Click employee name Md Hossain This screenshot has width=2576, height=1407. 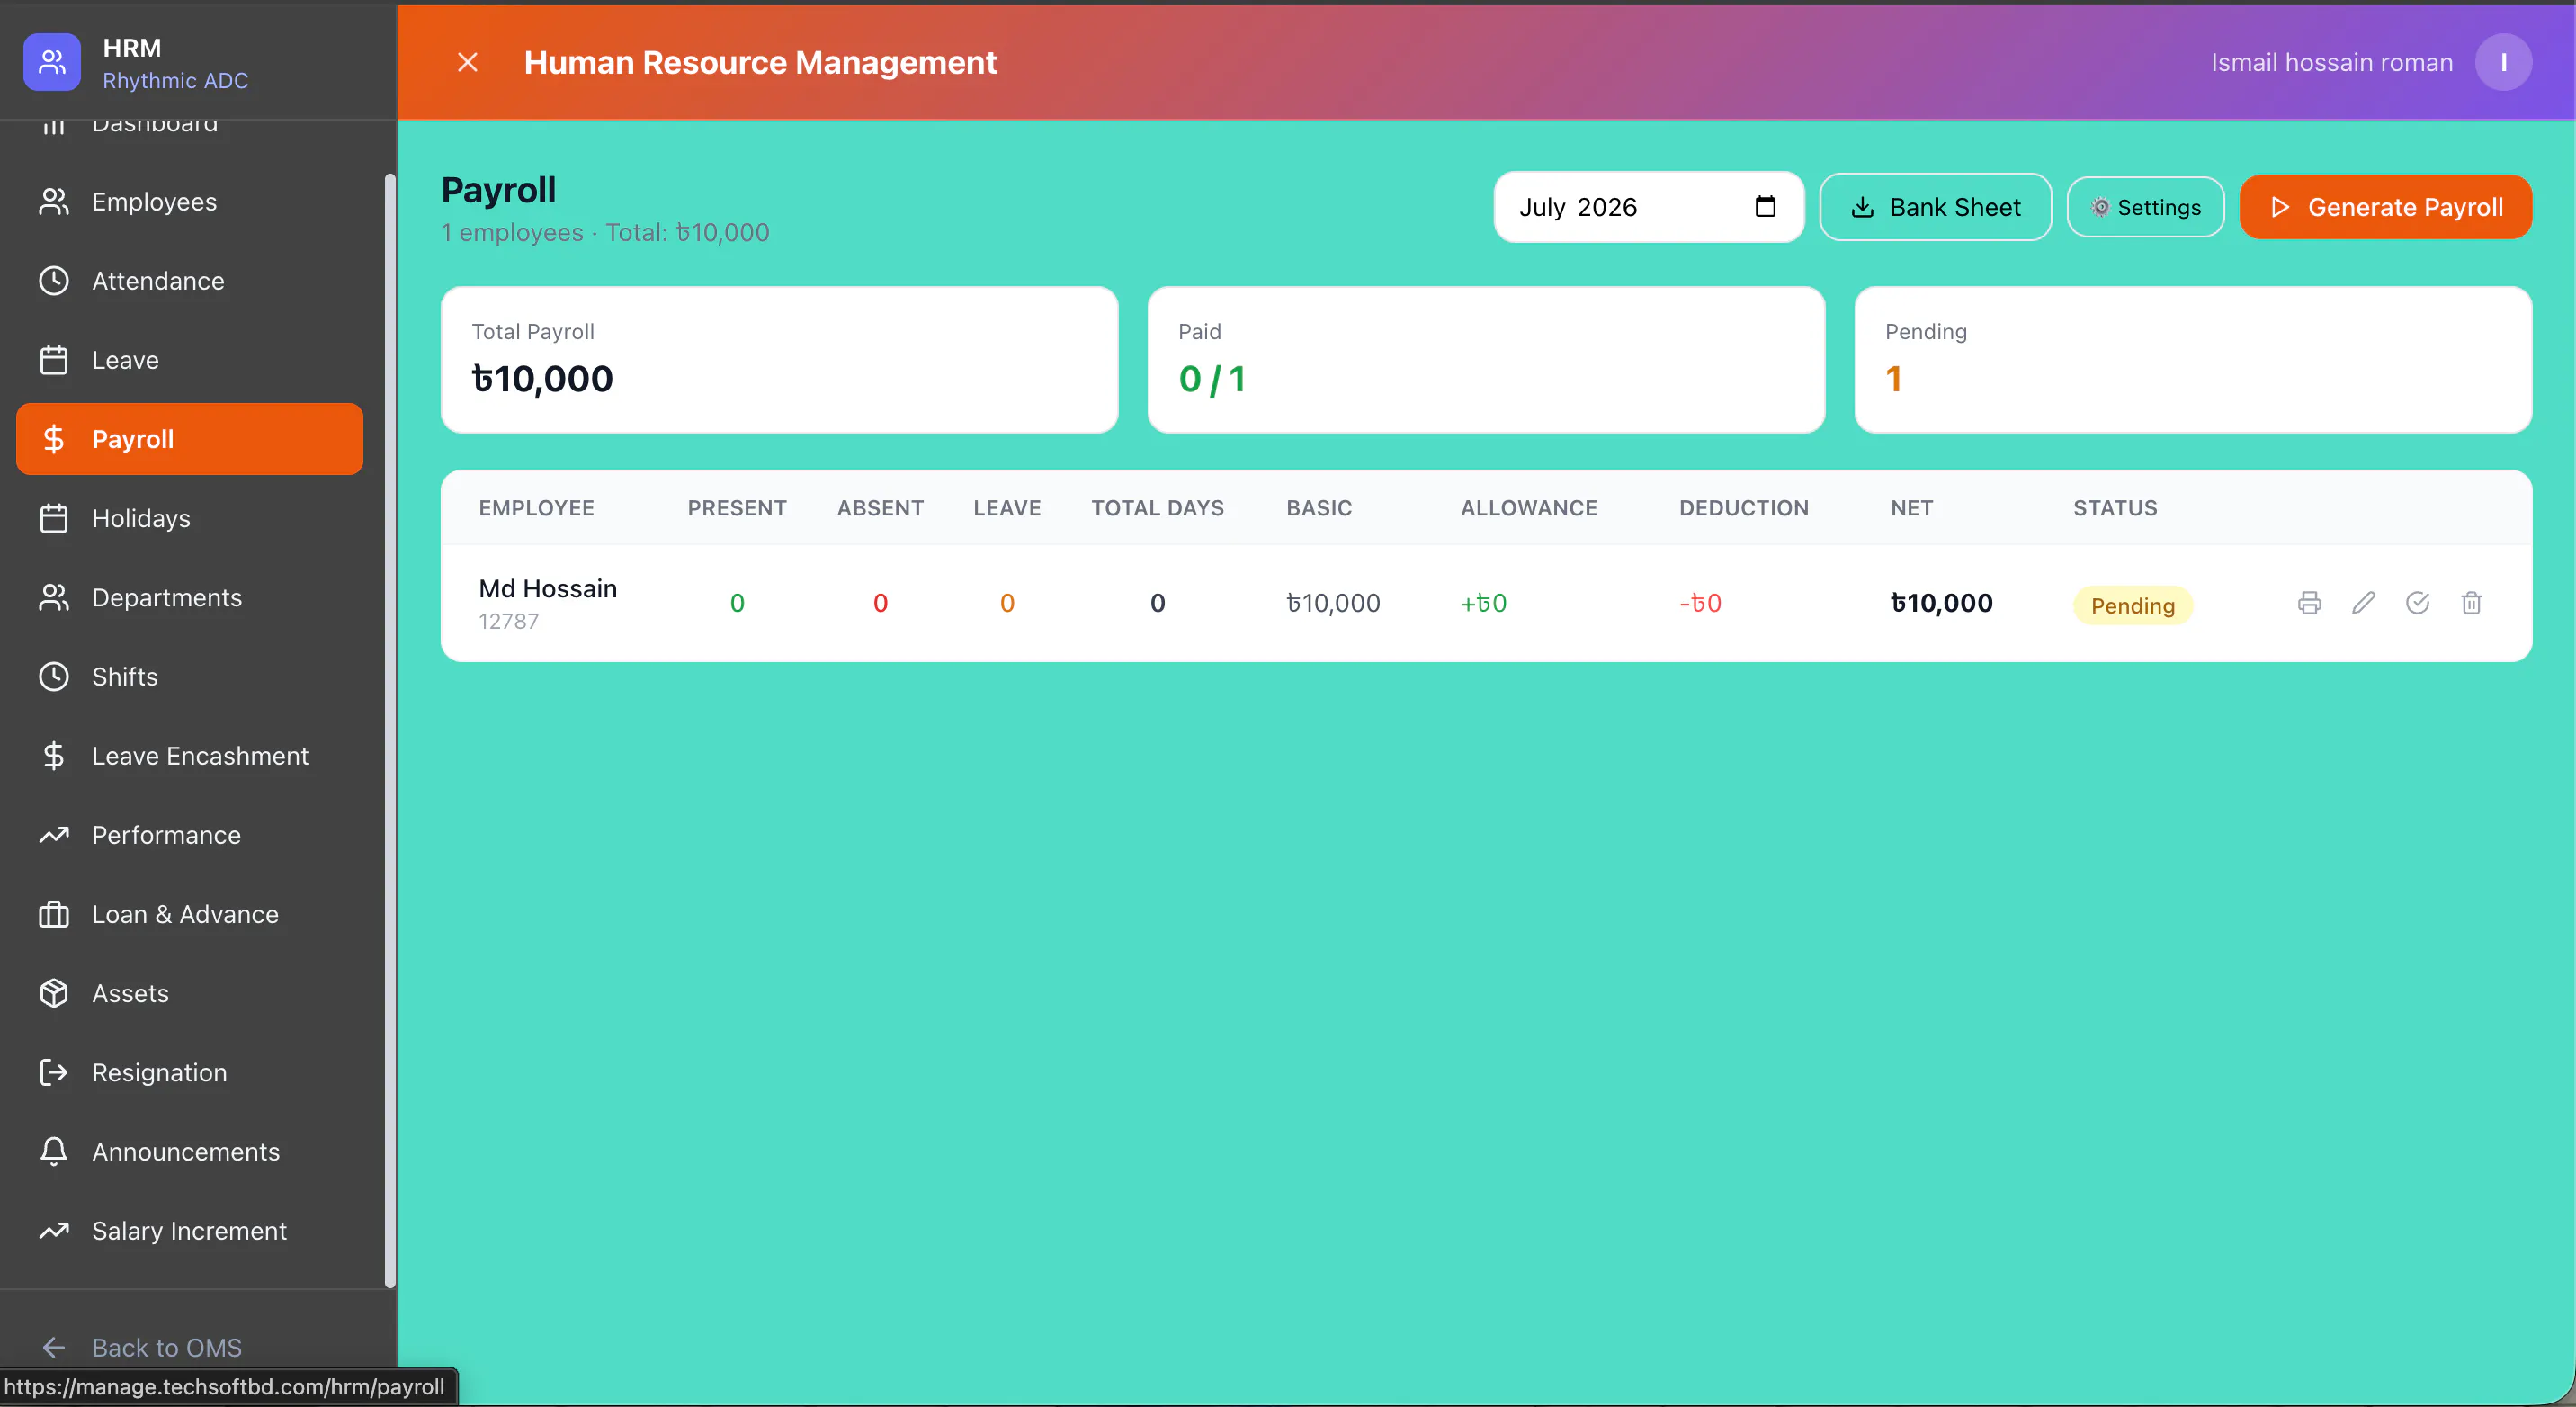(x=548, y=588)
